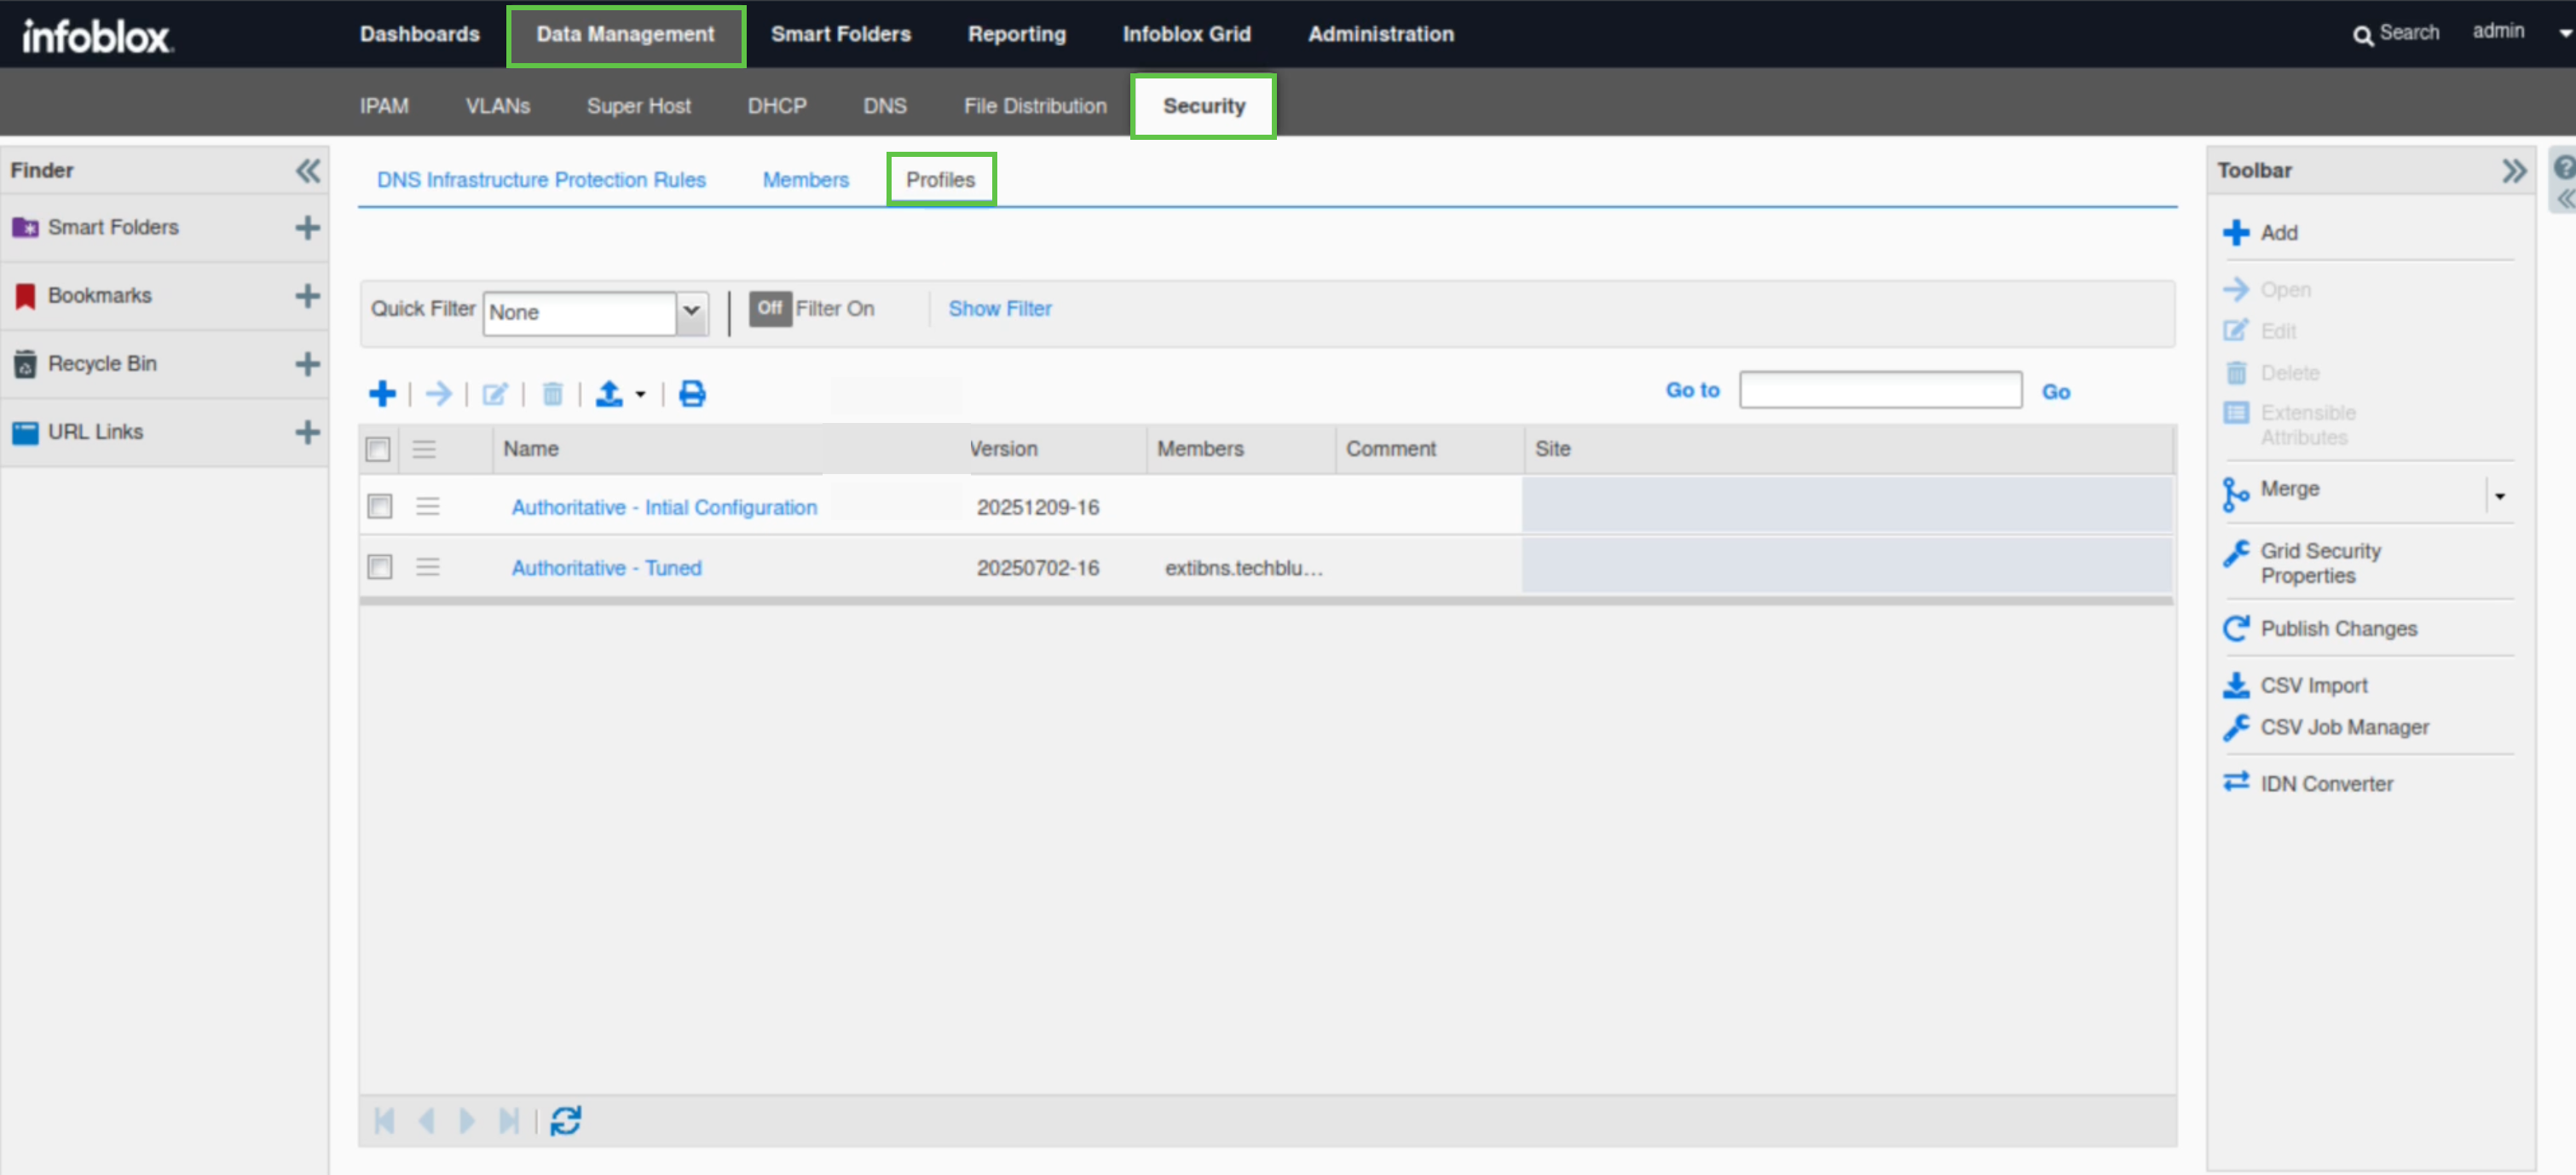Open the help question mark icon
This screenshot has width=2576, height=1175.
coord(2565,167)
